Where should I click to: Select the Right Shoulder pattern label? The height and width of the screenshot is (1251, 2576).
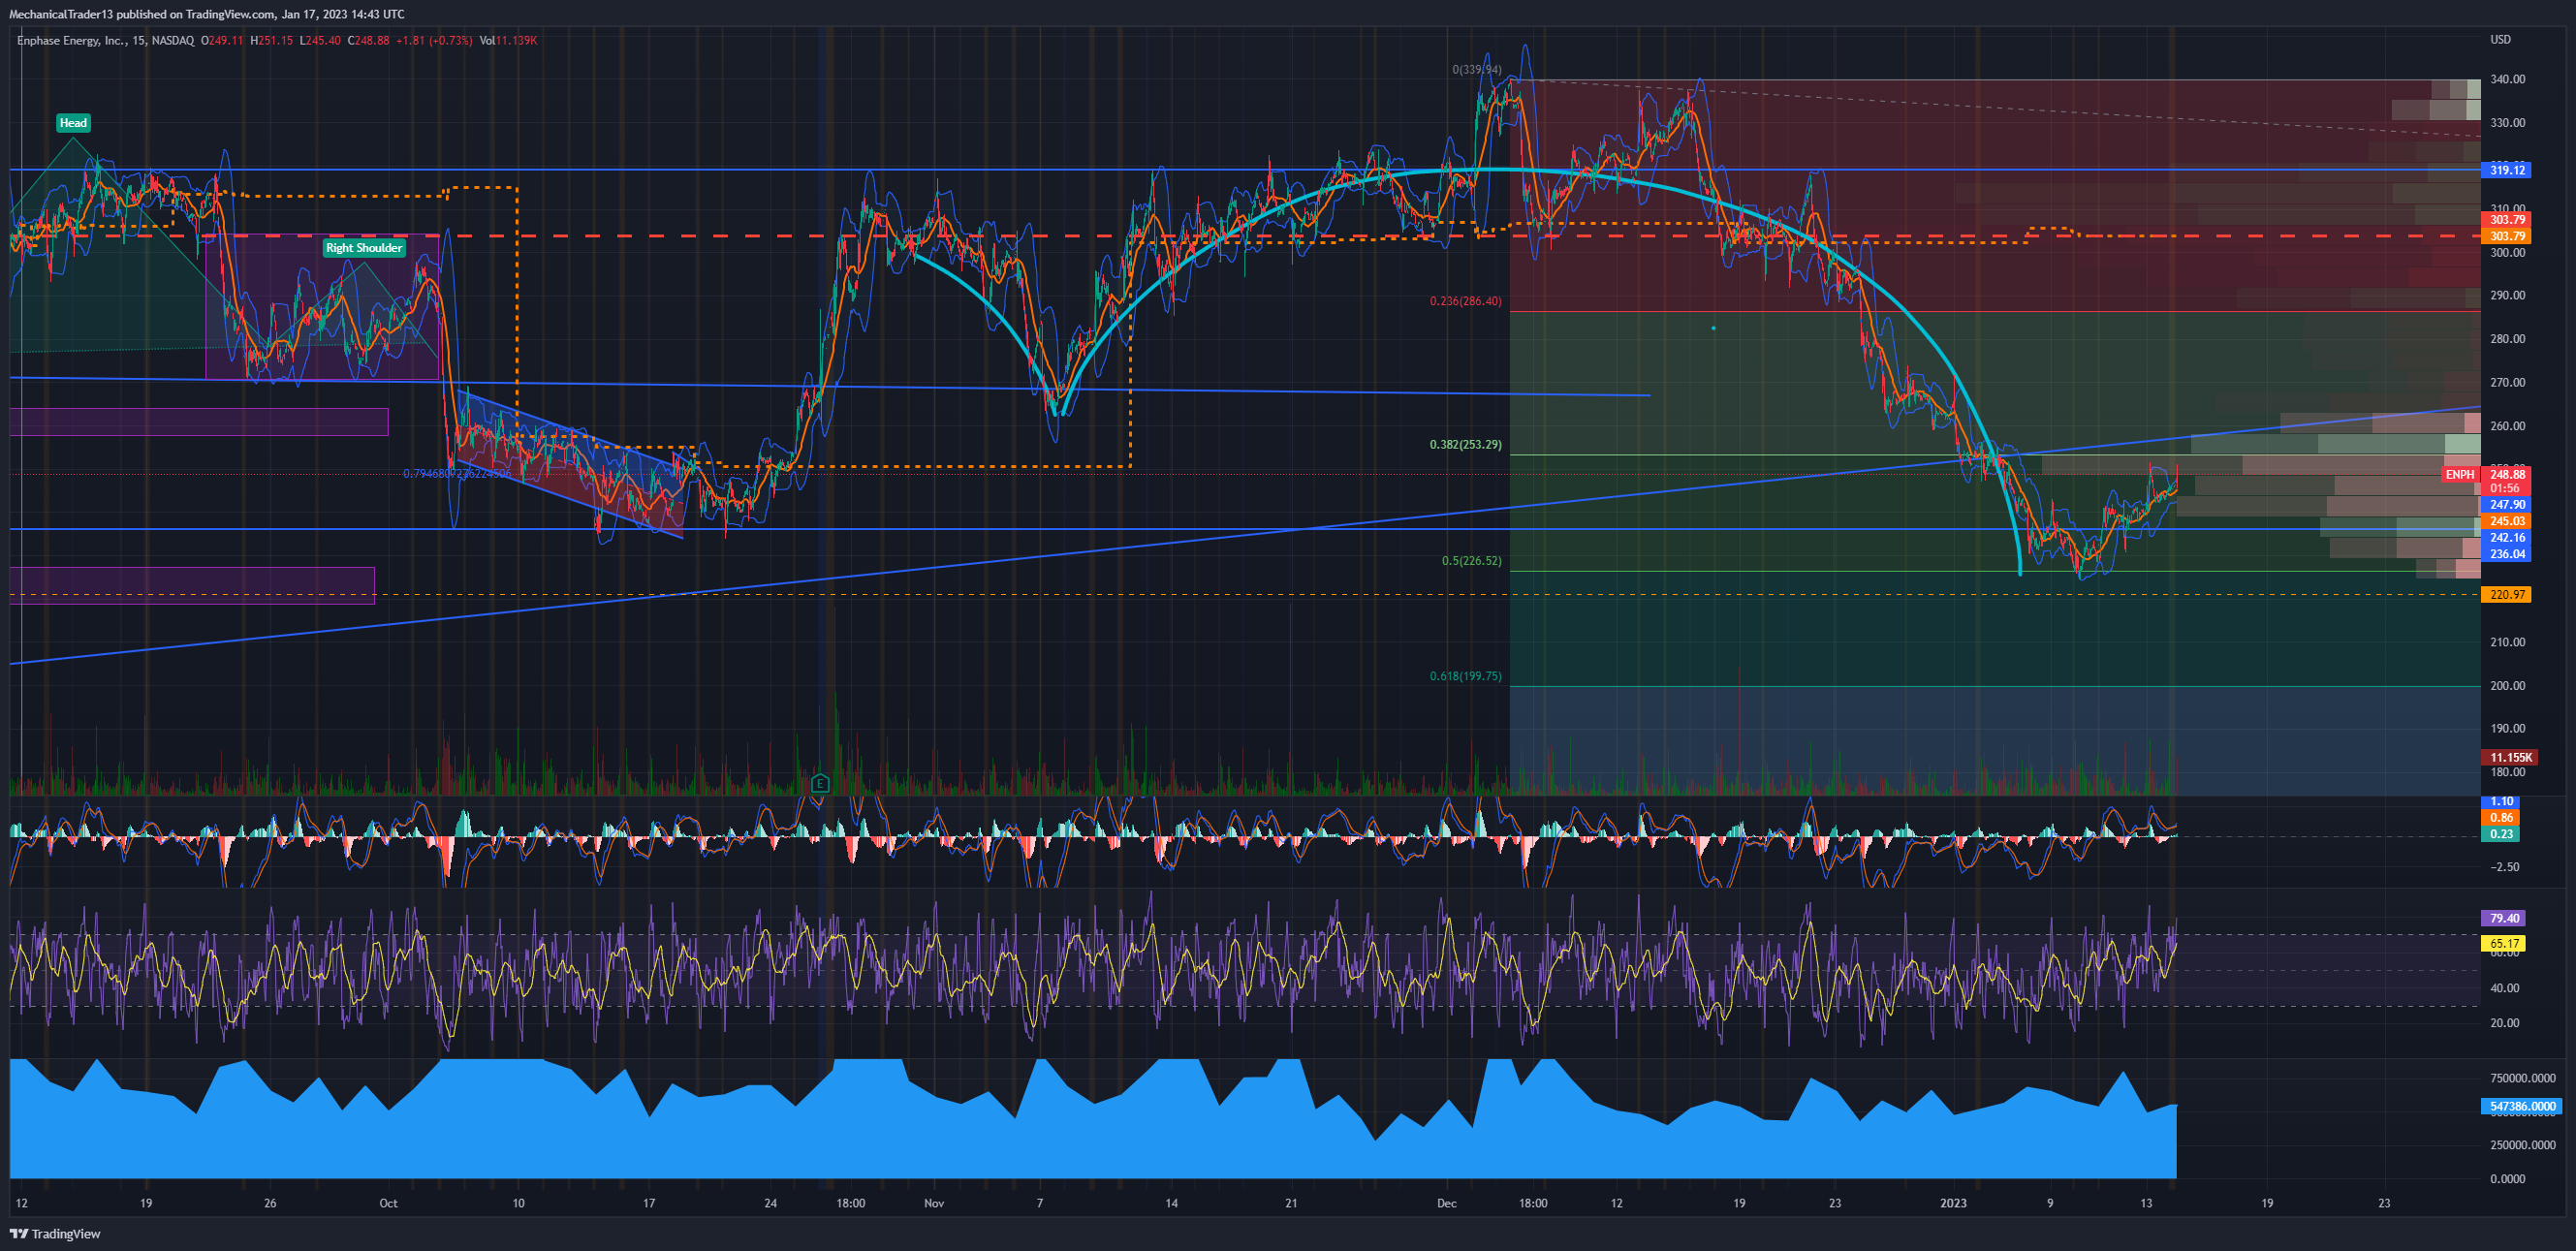pos(364,248)
